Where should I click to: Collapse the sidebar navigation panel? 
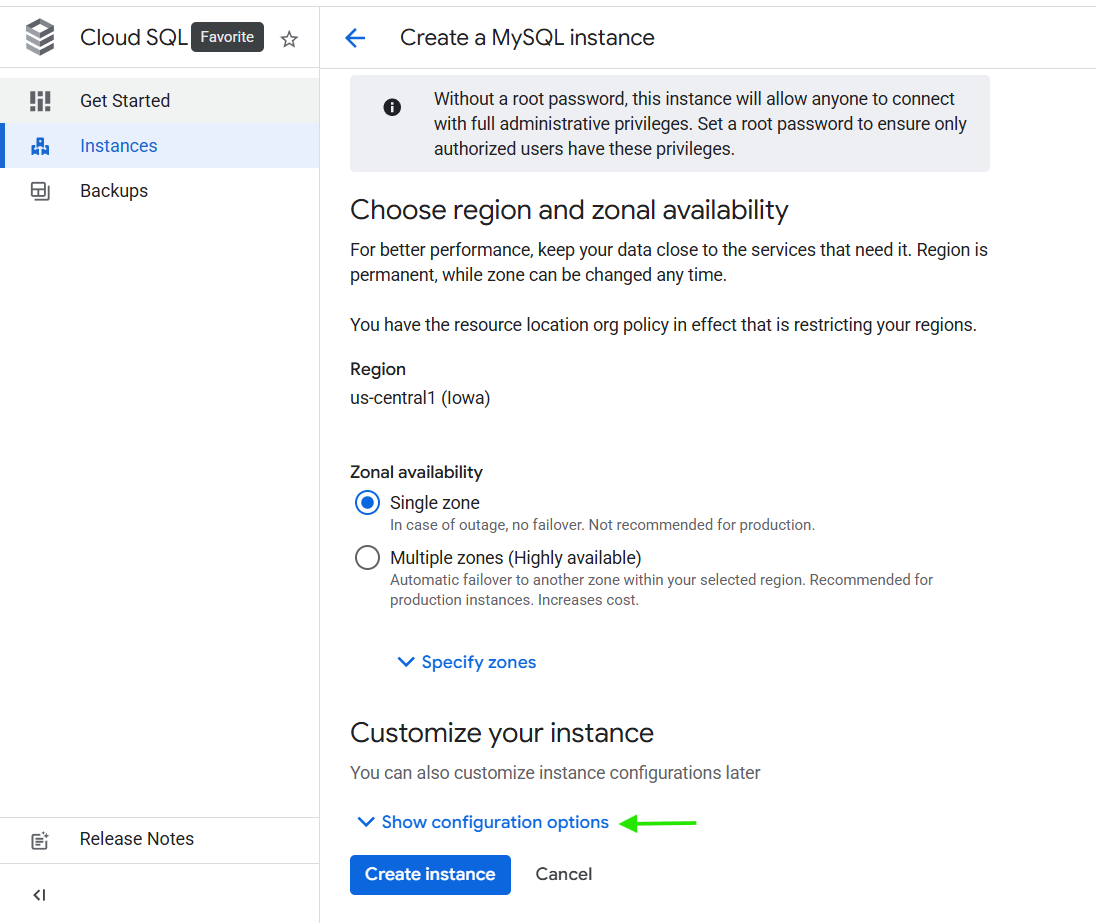point(39,895)
